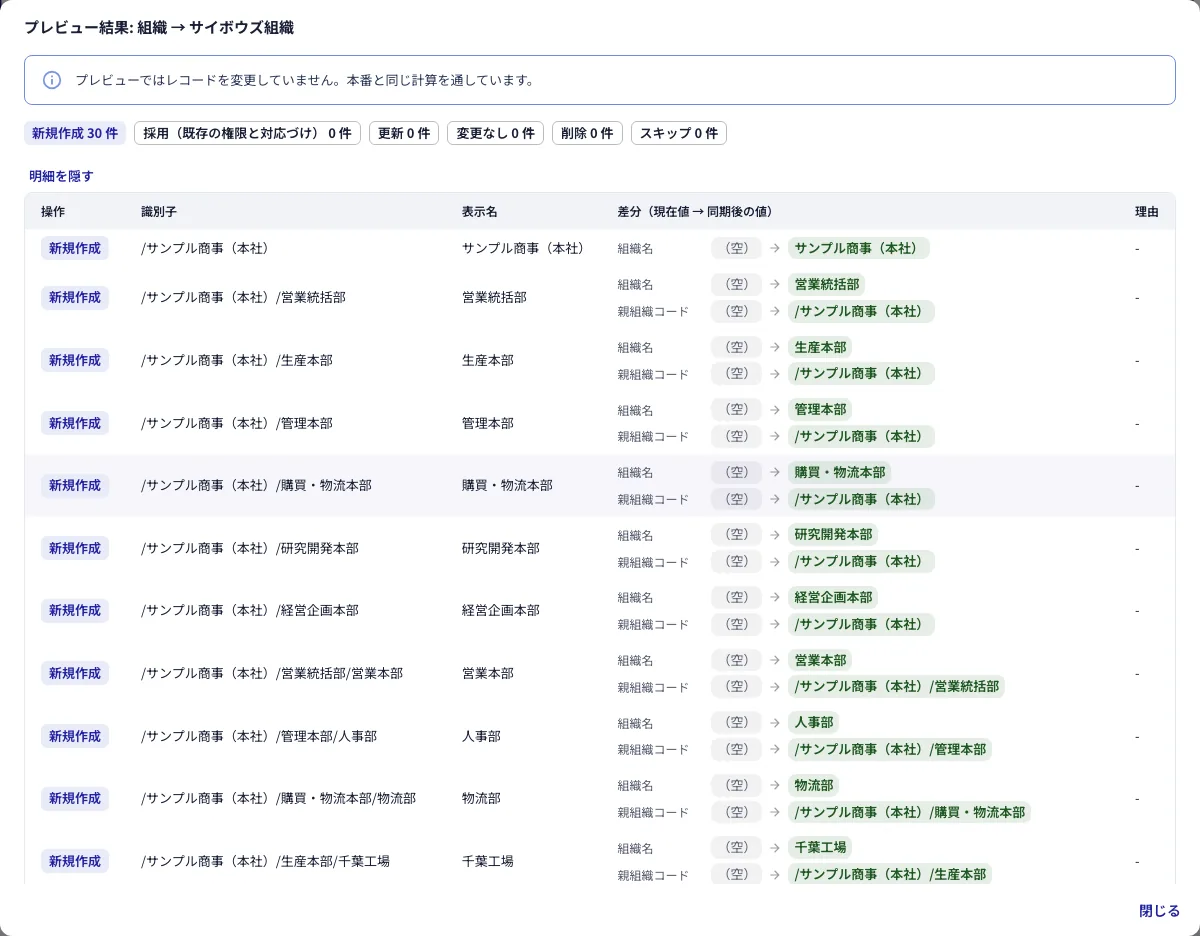Click display name 営業本部
This screenshot has height=936, width=1200.
pyautogui.click(x=487, y=673)
